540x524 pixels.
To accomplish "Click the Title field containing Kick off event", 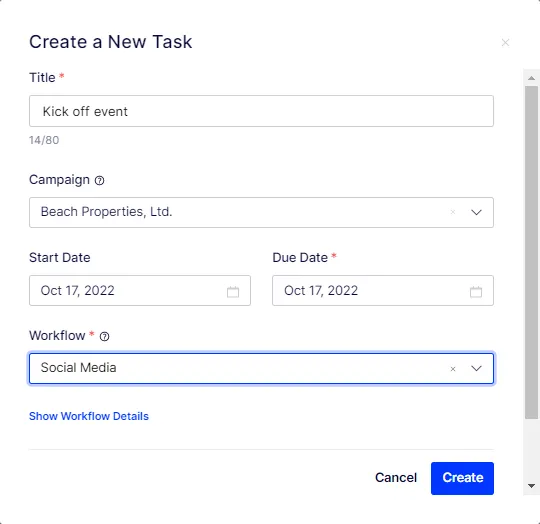I will point(261,111).
